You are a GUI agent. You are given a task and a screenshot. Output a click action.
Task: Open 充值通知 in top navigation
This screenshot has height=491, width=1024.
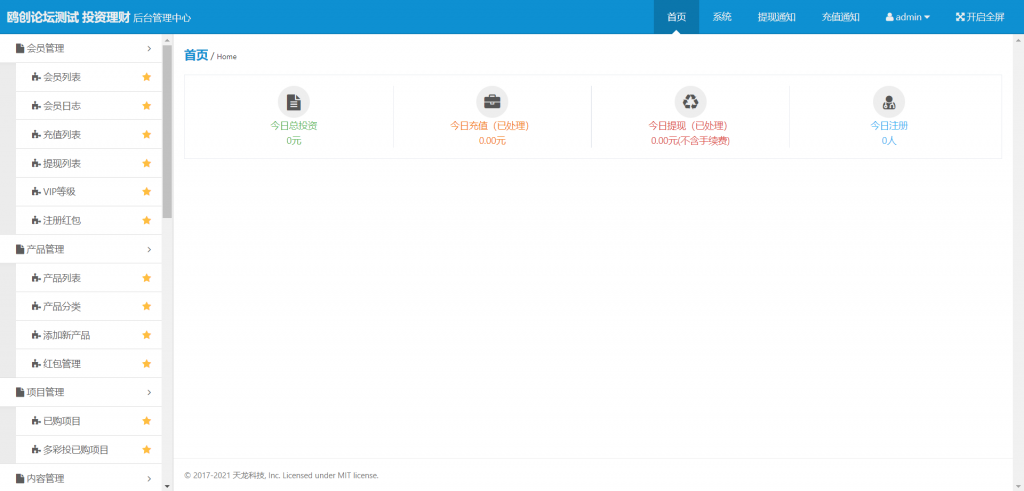tap(840, 17)
